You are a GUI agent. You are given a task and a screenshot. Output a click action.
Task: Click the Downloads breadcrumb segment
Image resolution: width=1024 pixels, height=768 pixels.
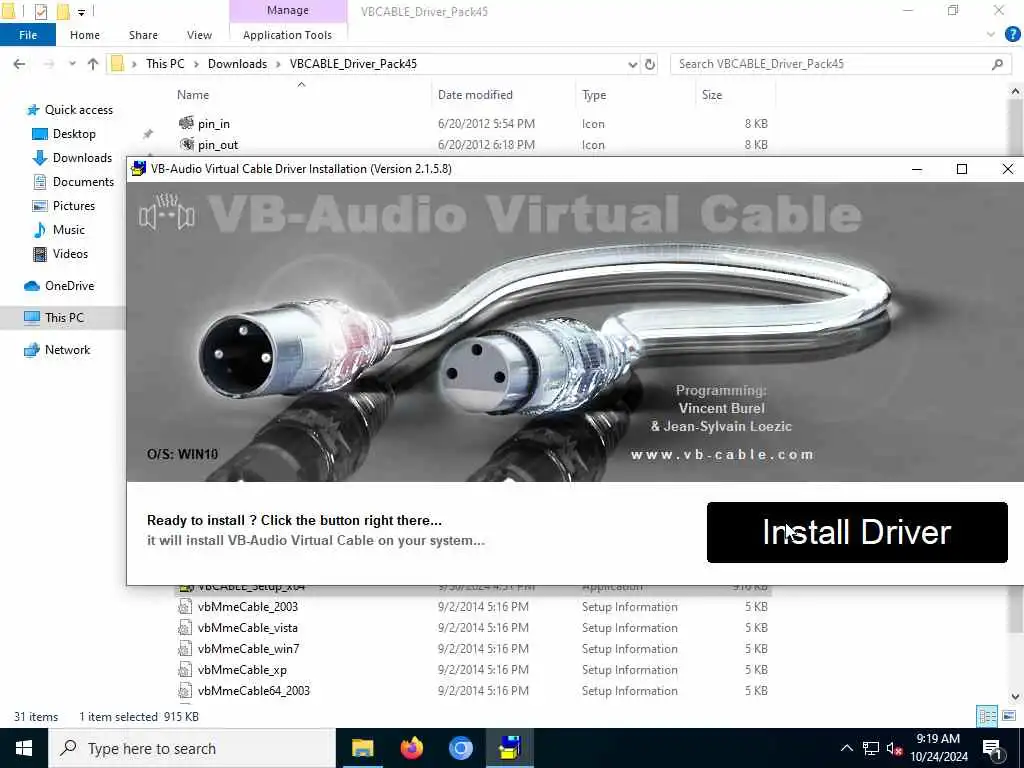(x=237, y=64)
